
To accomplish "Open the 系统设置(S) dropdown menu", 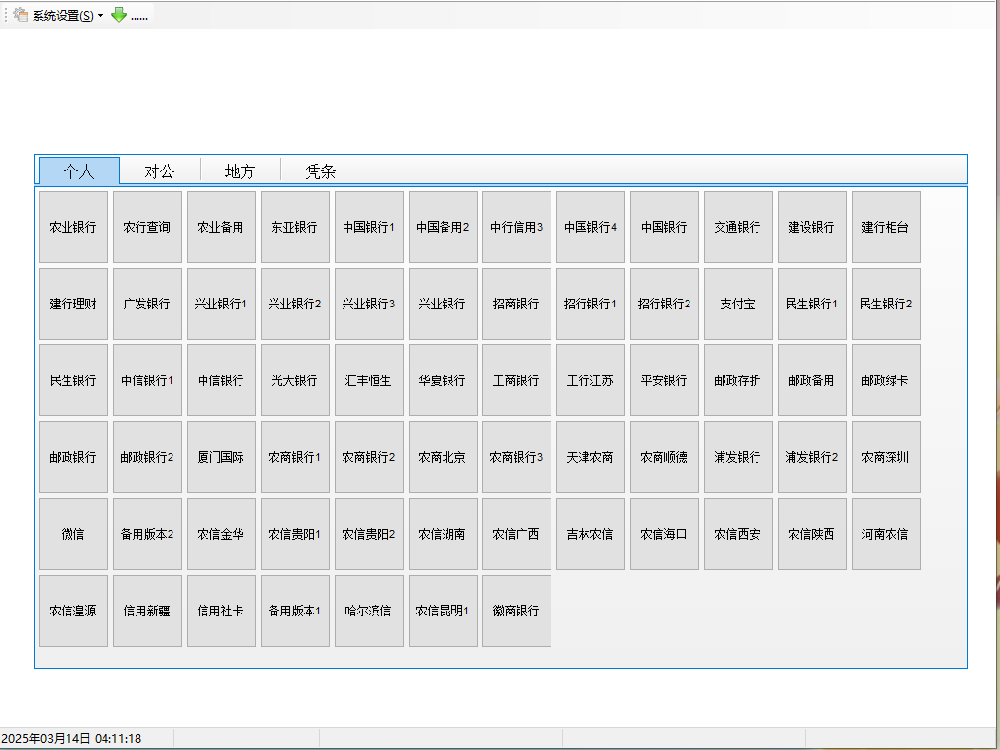I will pyautogui.click(x=59, y=15).
